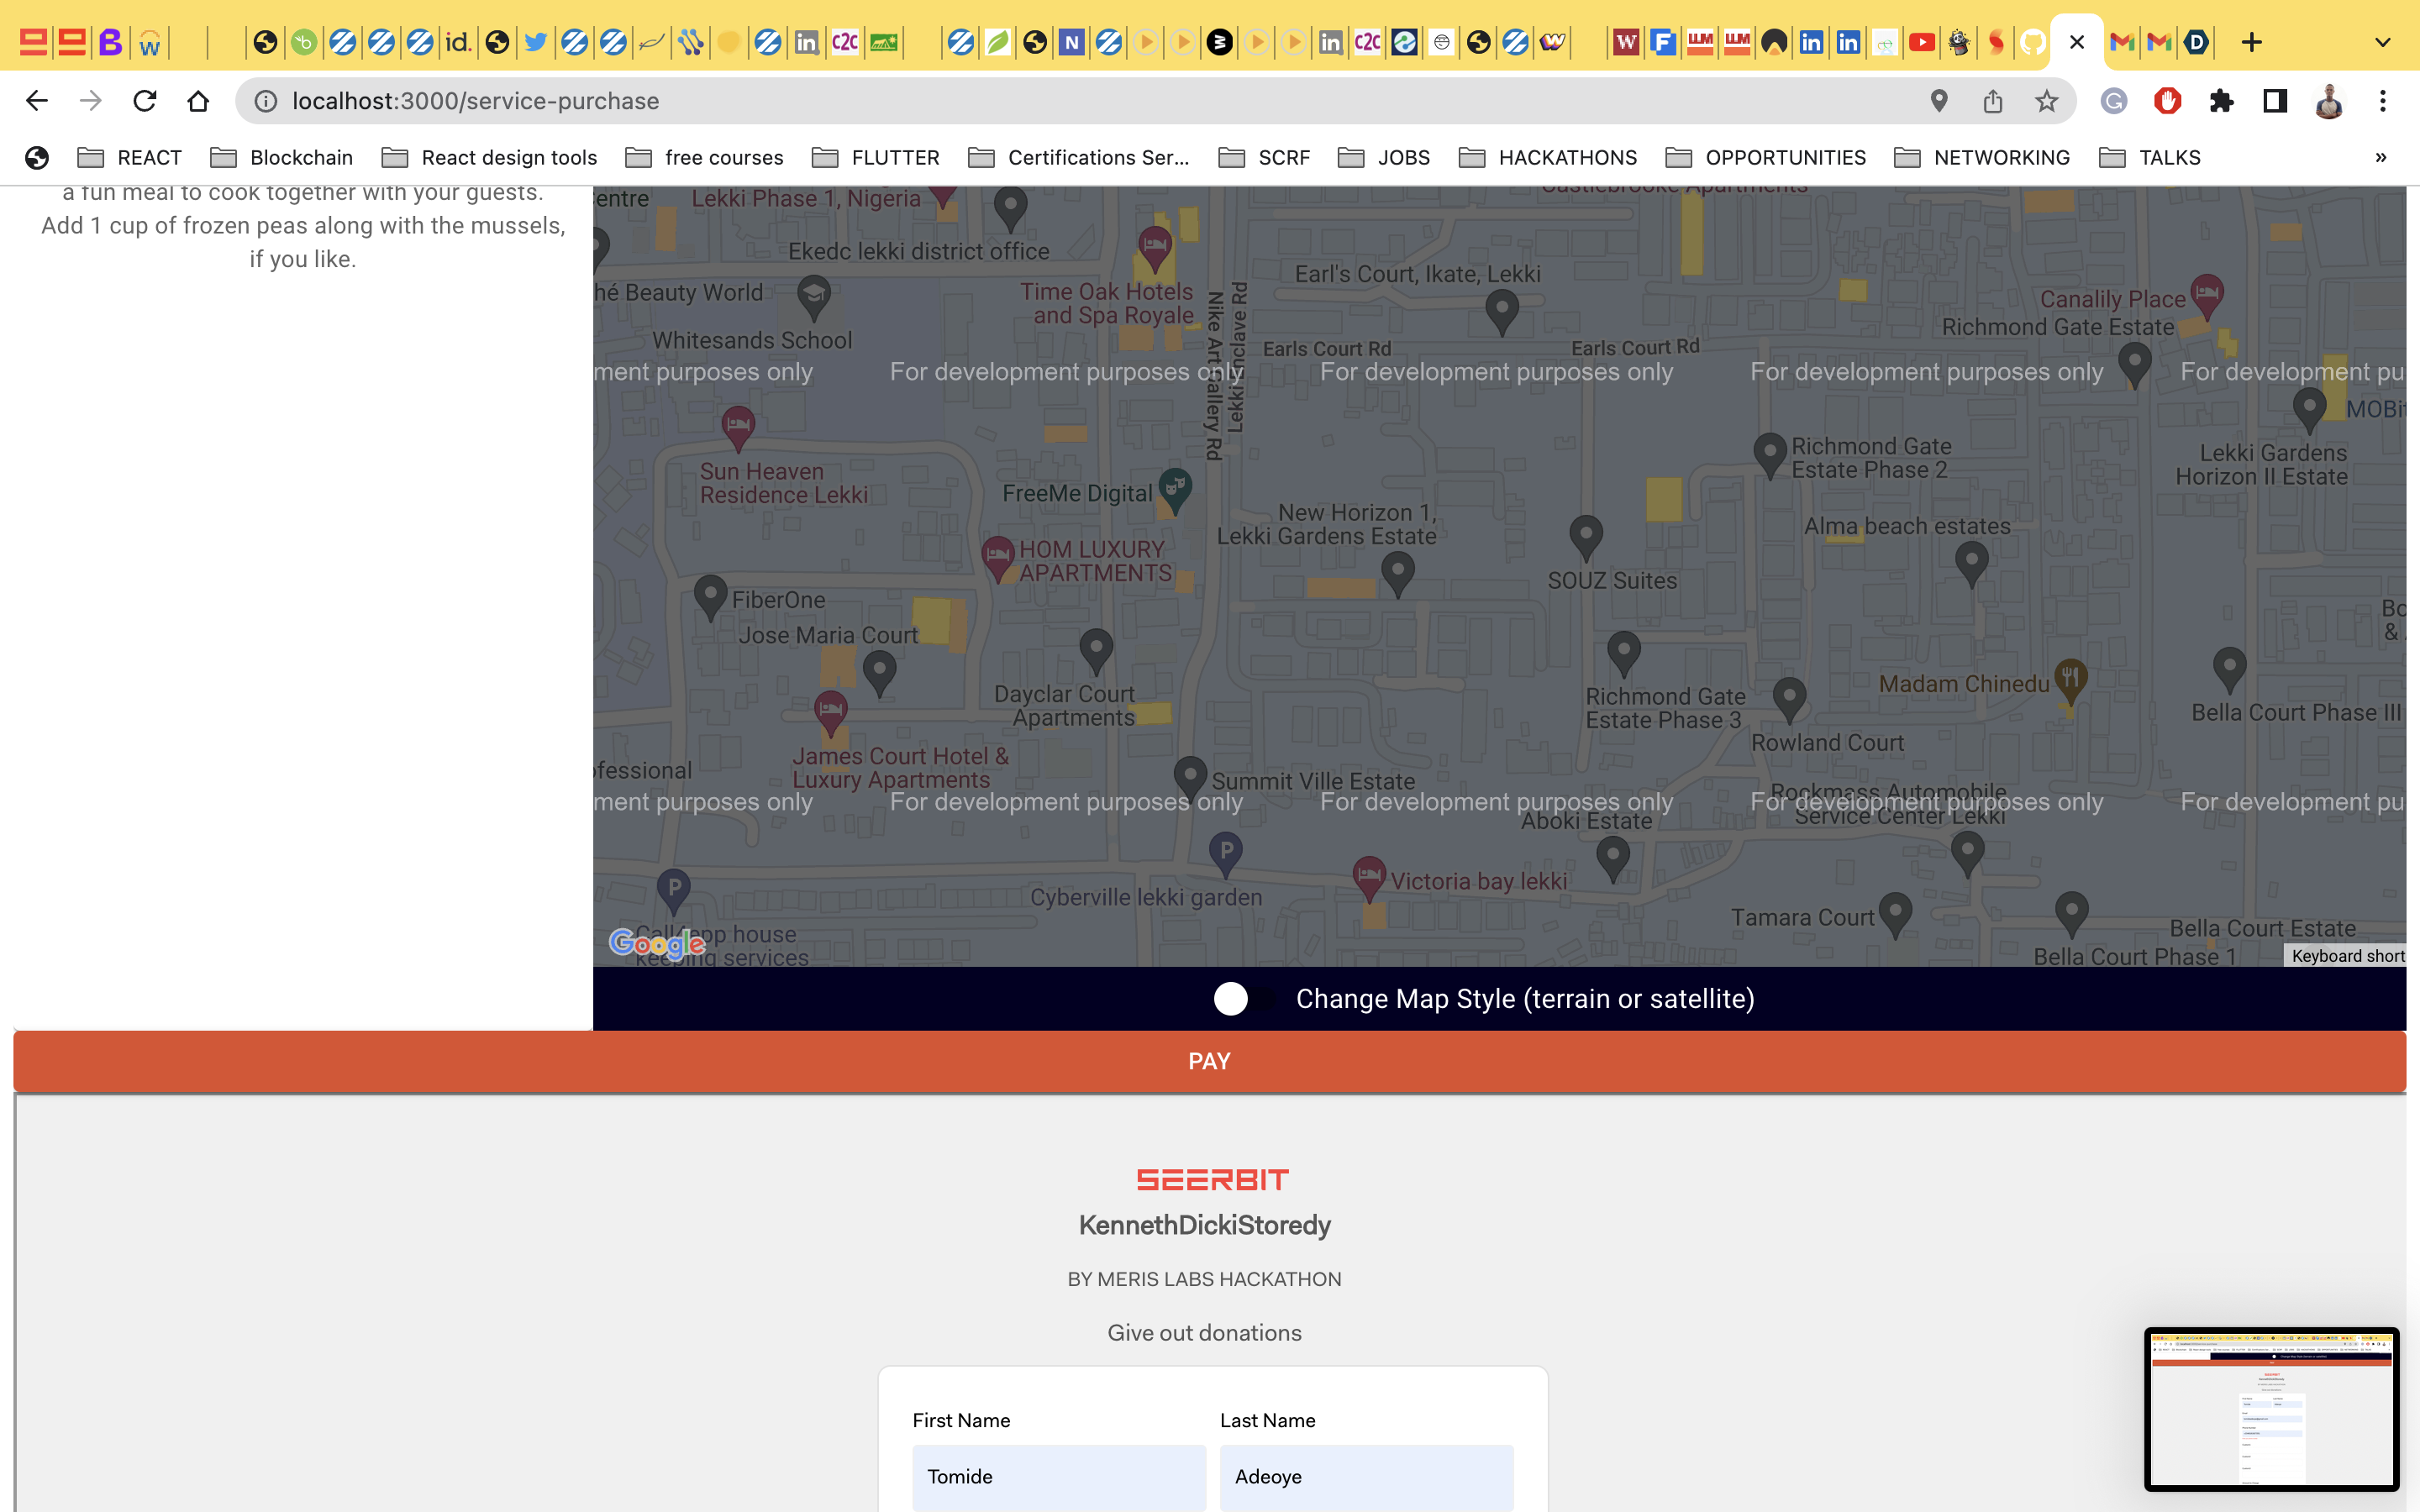Image resolution: width=2420 pixels, height=1512 pixels.
Task: Open the tab search chevron
Action: pos(2383,42)
